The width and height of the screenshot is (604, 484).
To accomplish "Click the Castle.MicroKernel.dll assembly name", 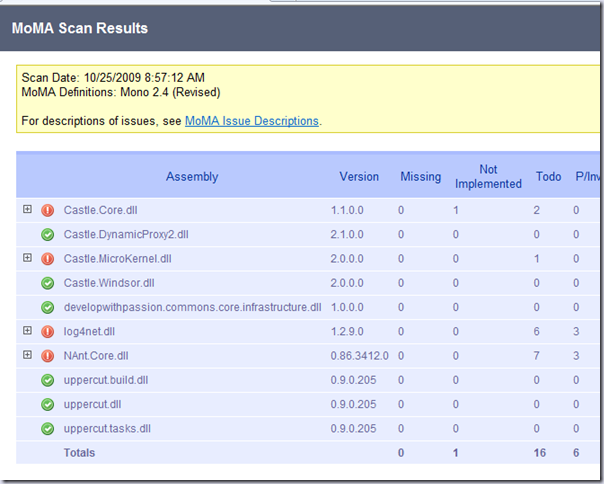I will coord(117,259).
